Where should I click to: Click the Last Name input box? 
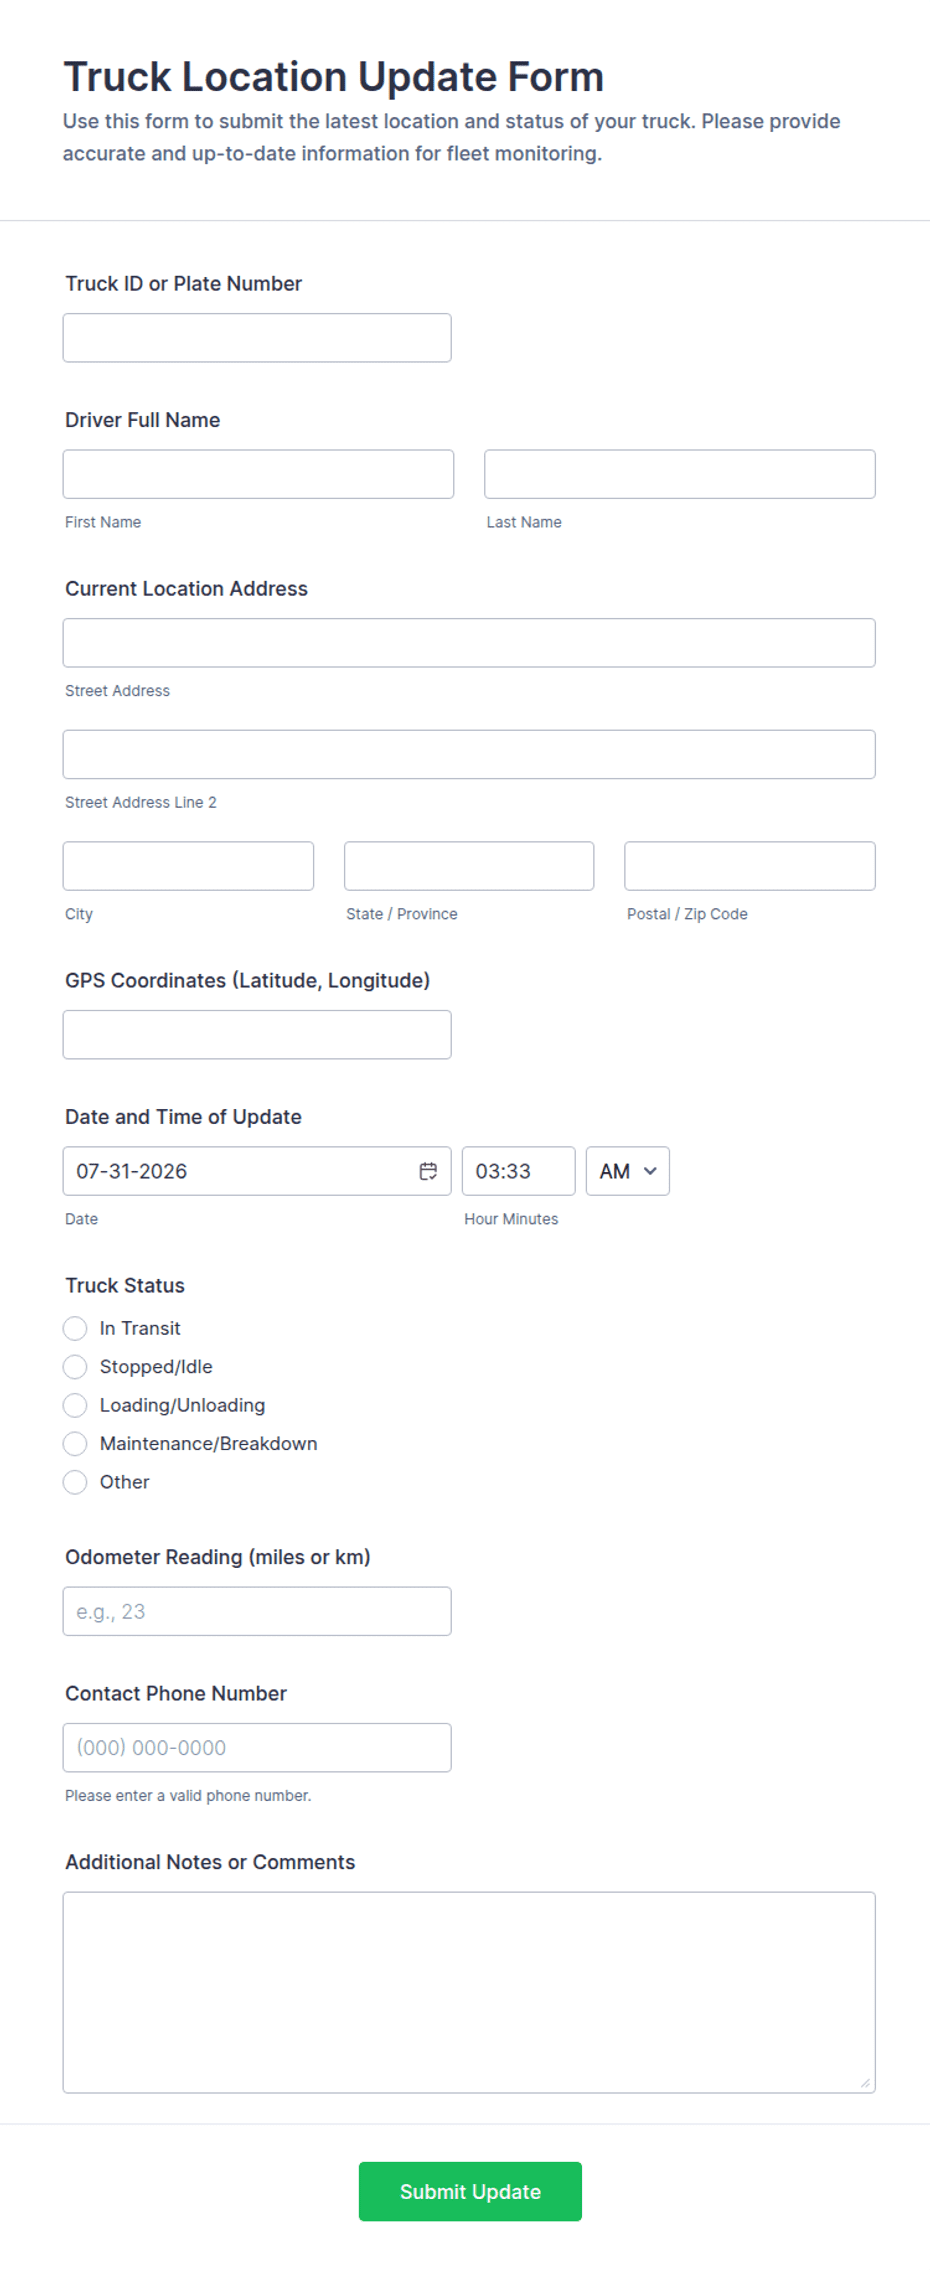coord(680,474)
